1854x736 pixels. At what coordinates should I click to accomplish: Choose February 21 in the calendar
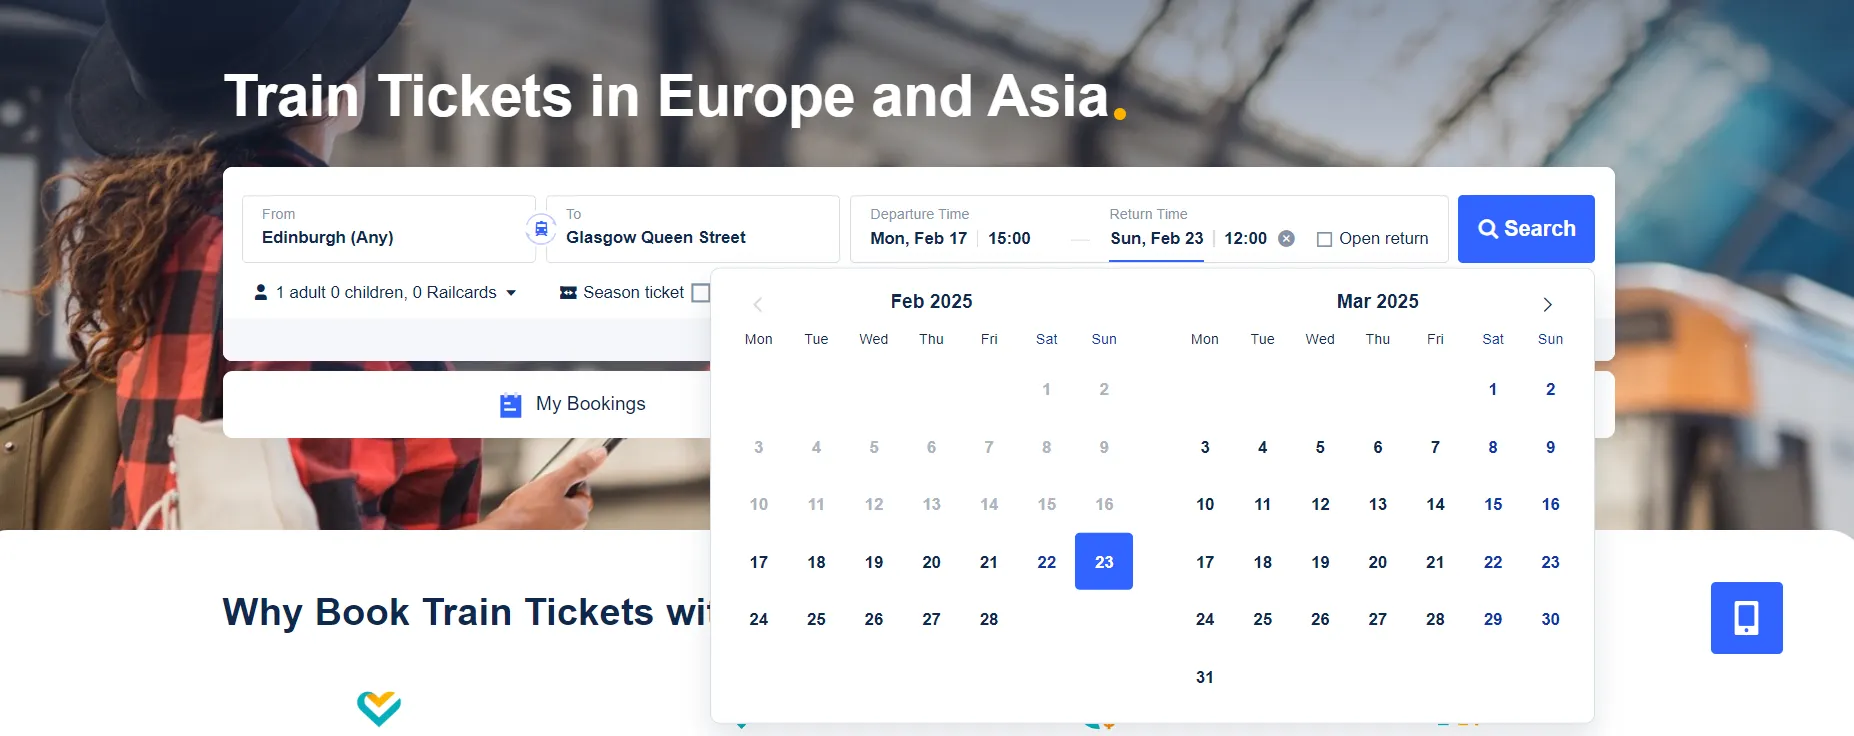(x=989, y=562)
